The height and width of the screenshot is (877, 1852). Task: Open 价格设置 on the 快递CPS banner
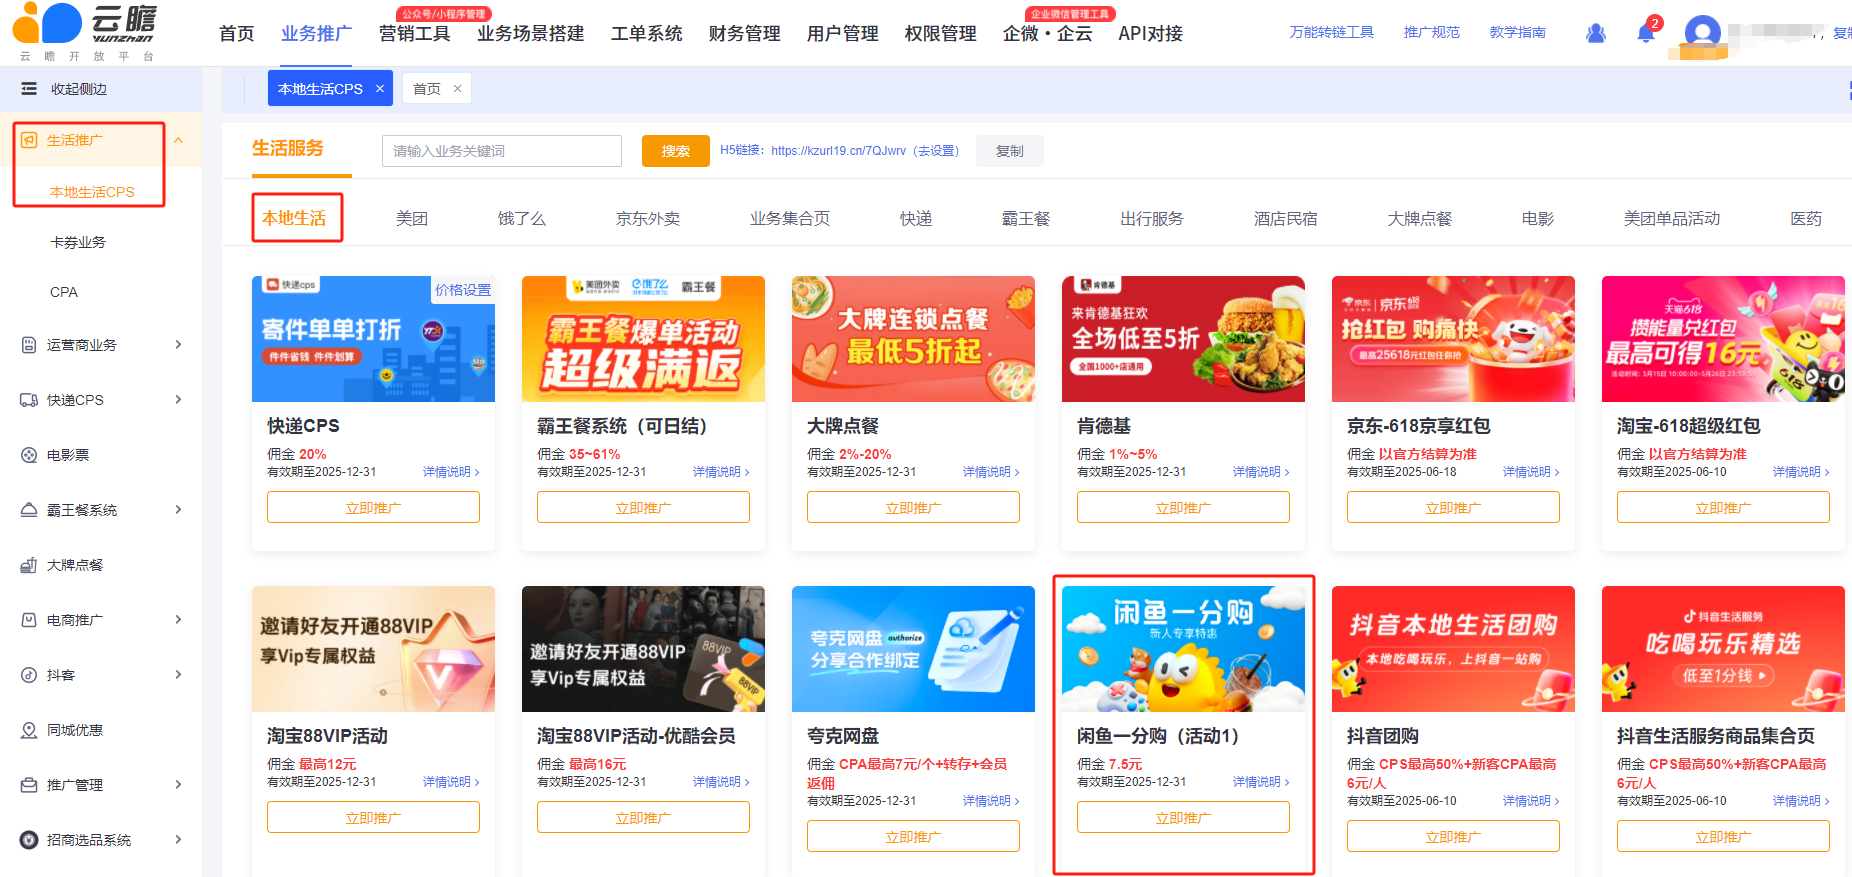pos(463,290)
